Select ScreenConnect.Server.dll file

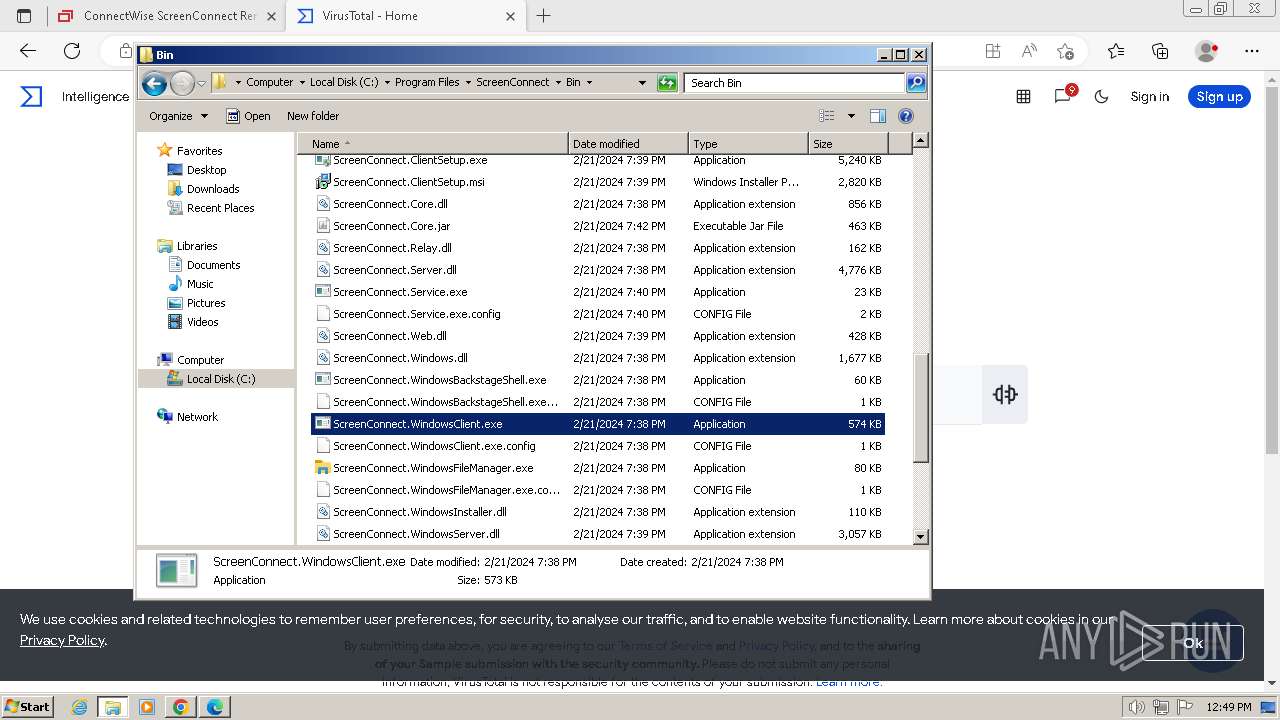(x=394, y=270)
